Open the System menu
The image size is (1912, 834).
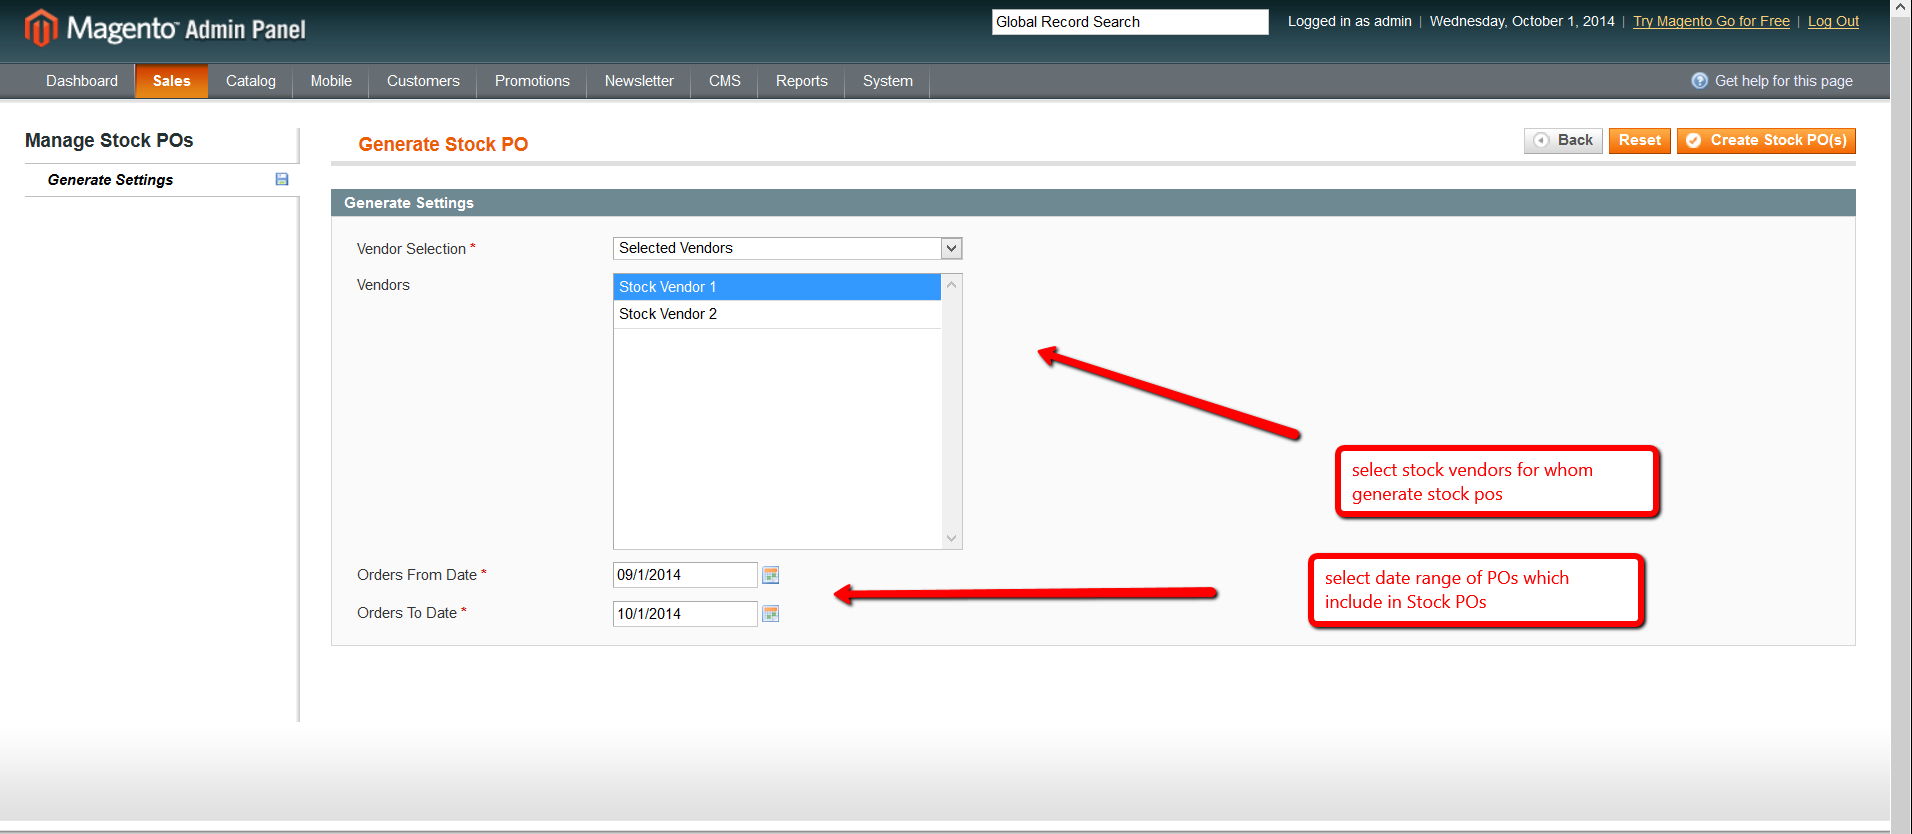click(x=888, y=81)
